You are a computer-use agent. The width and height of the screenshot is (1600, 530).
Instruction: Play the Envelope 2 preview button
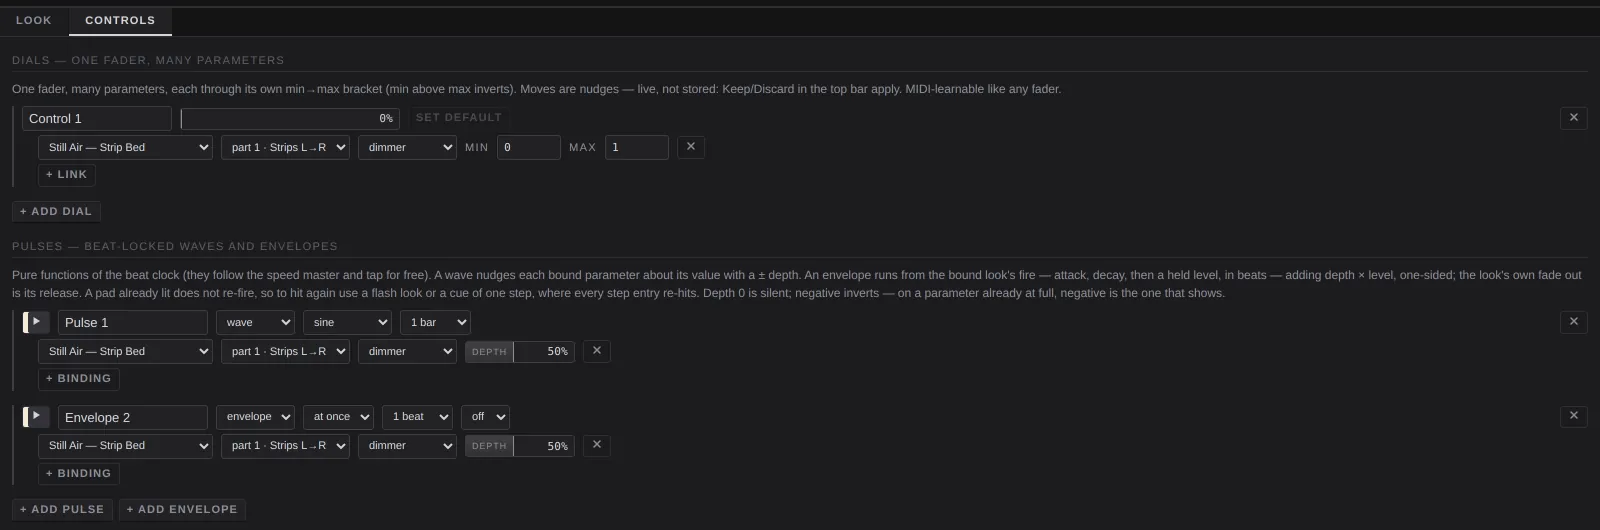[37, 416]
